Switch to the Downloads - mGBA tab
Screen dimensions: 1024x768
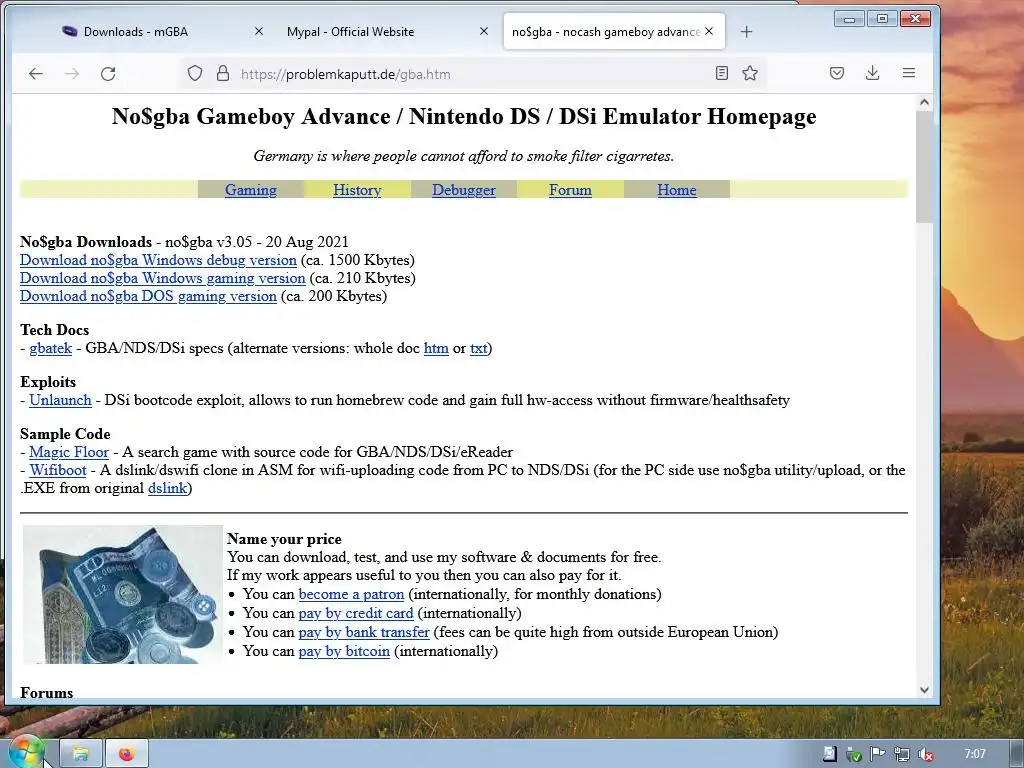[x=163, y=31]
